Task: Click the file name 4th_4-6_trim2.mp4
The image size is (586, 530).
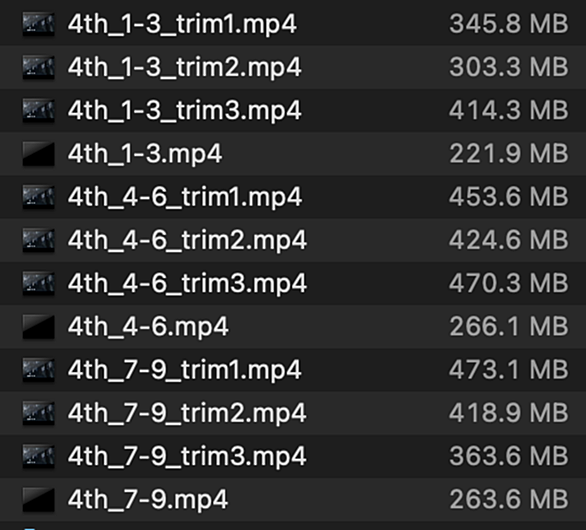Action: click(187, 240)
